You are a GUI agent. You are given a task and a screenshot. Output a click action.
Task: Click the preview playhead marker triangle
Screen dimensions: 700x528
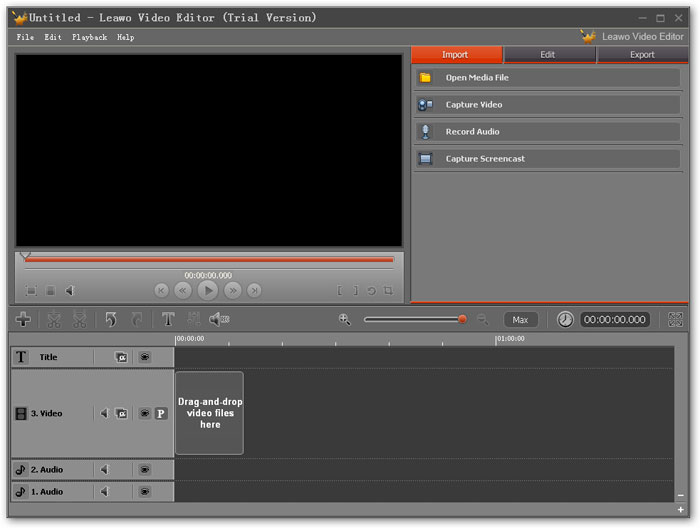click(x=25, y=255)
